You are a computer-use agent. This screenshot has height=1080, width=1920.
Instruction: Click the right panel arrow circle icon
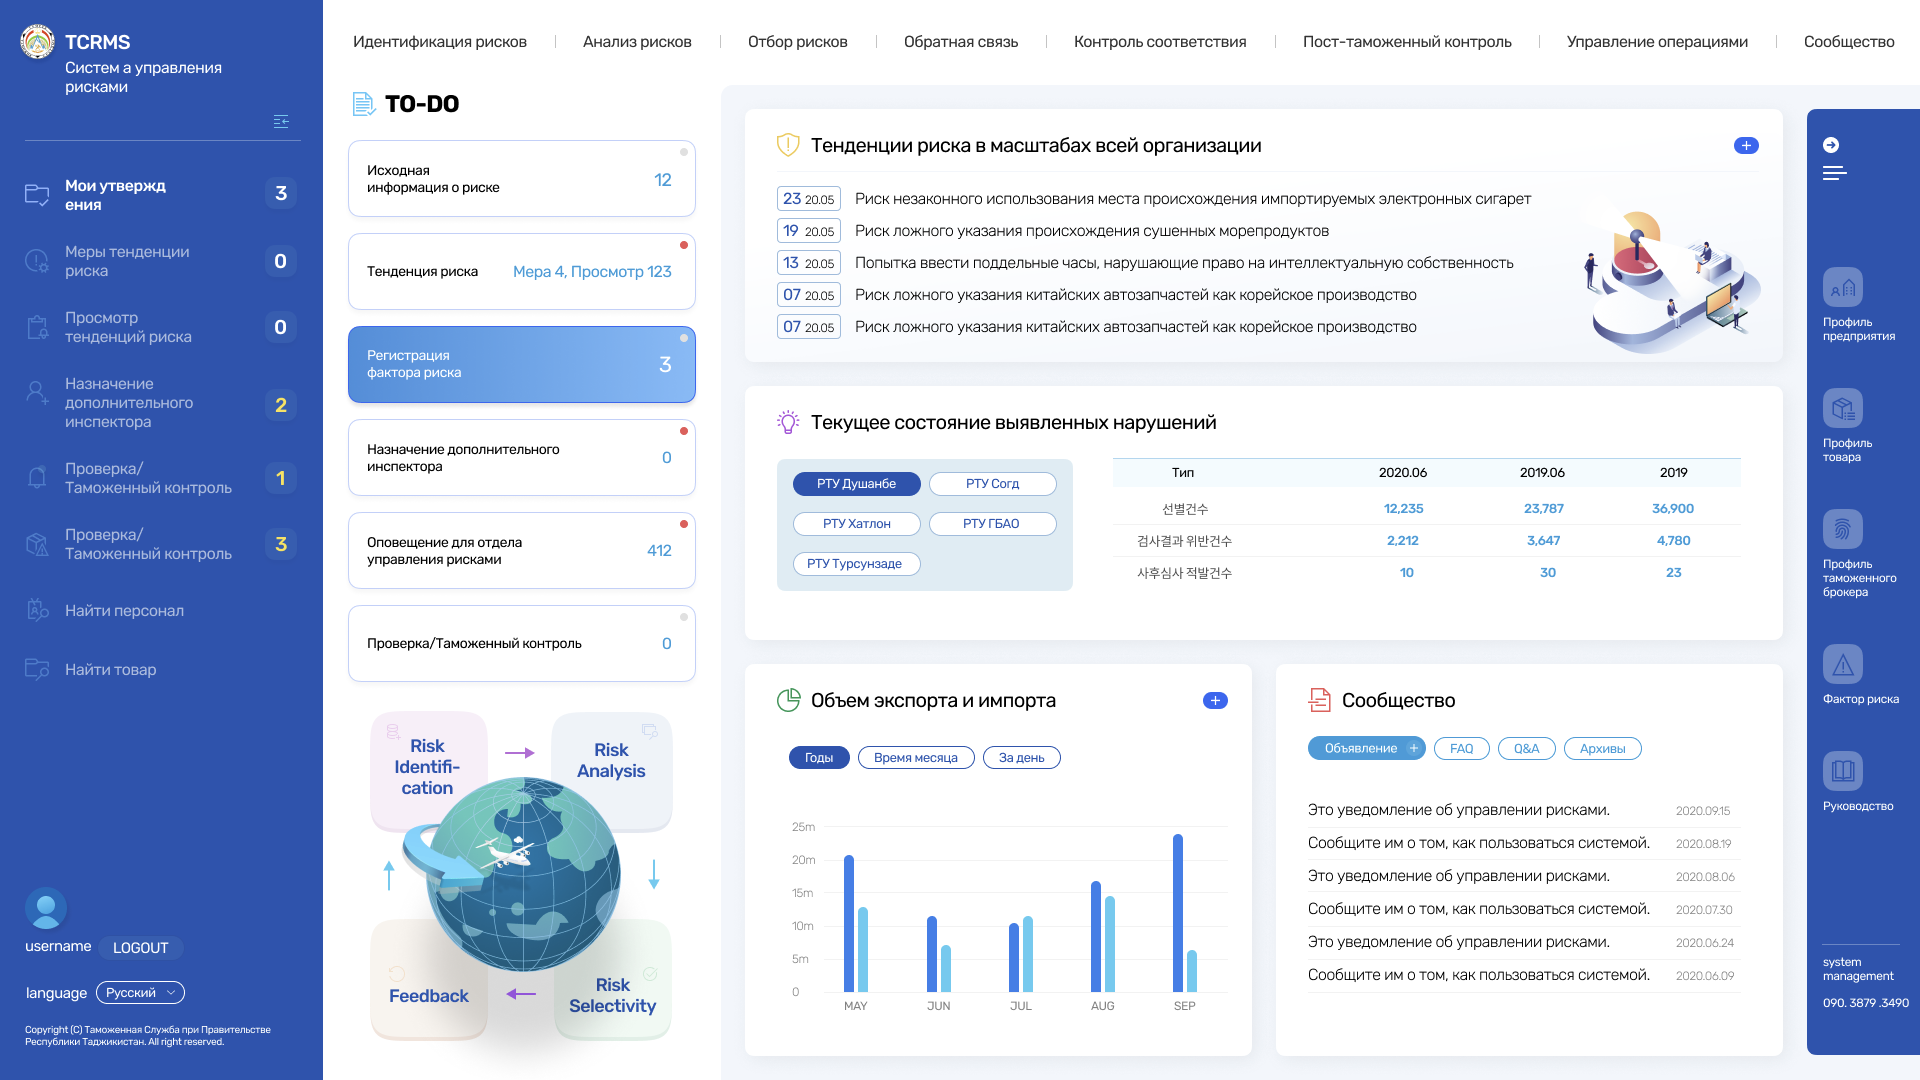point(1831,145)
